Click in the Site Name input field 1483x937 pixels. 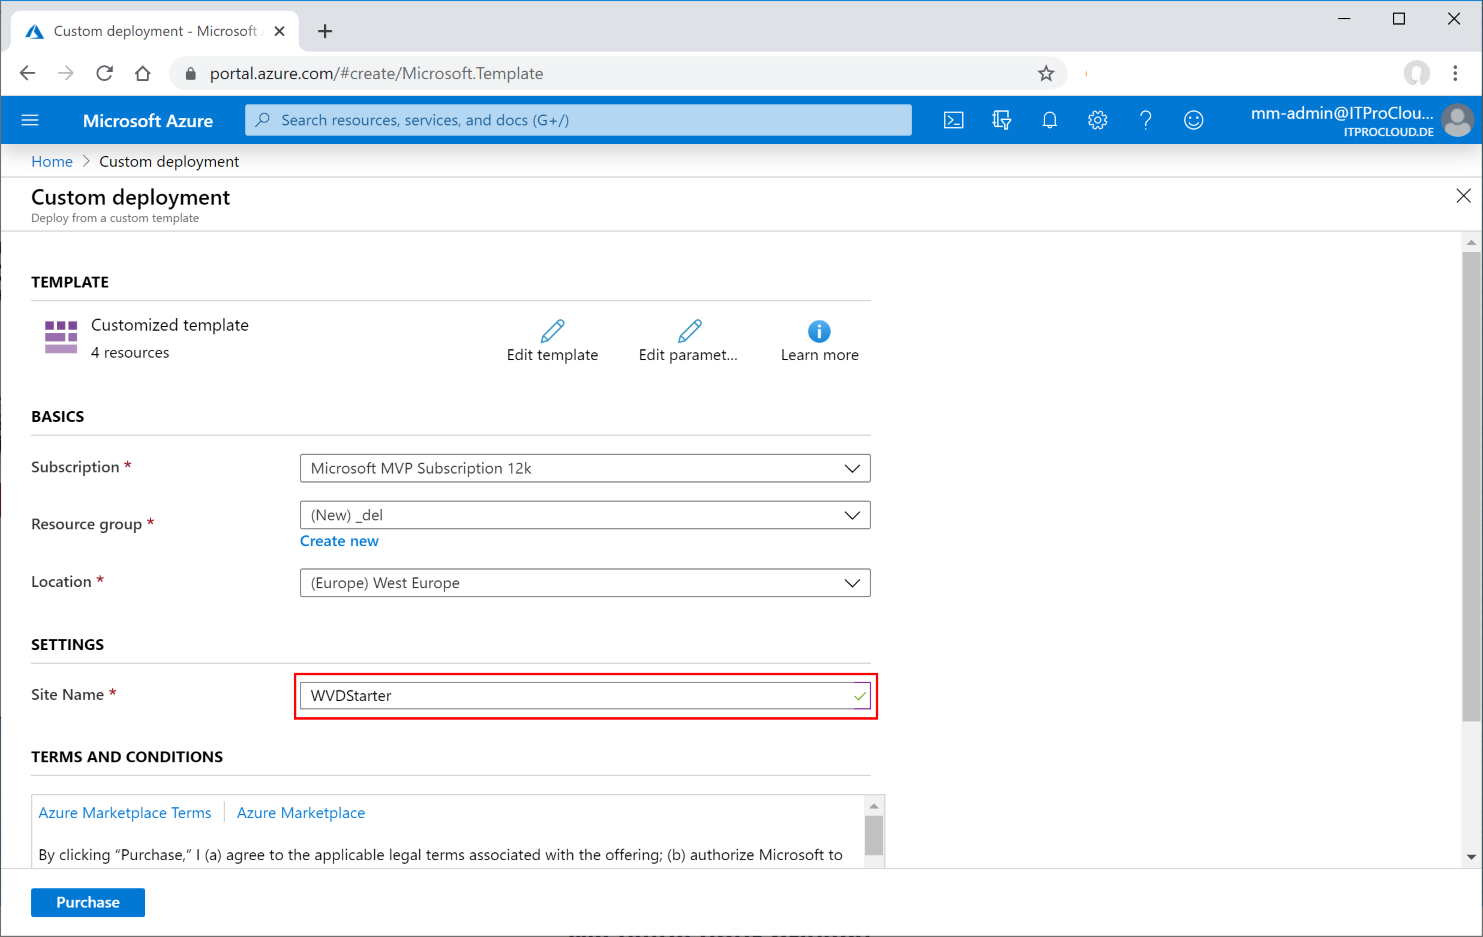point(585,696)
